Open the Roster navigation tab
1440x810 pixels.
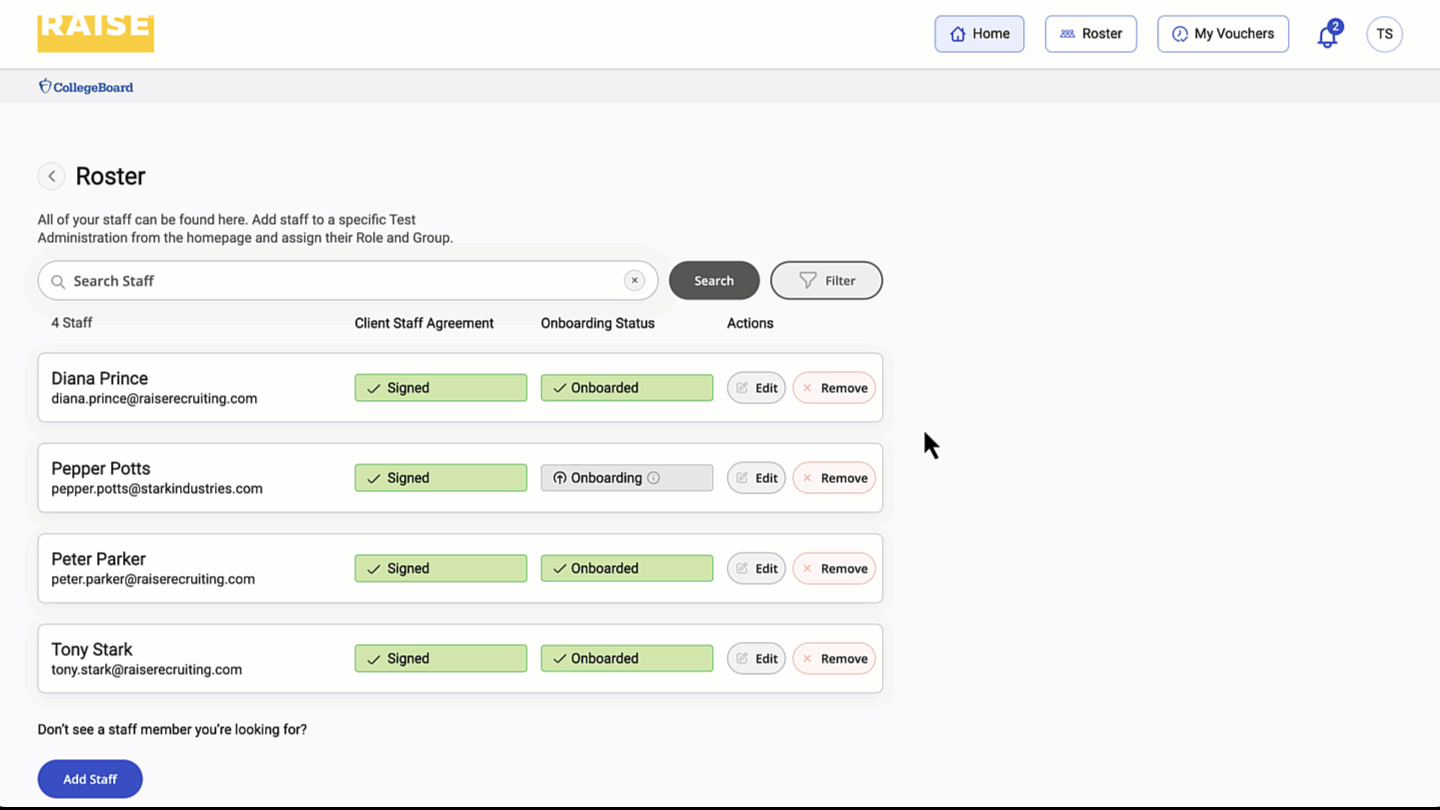pos(1090,34)
